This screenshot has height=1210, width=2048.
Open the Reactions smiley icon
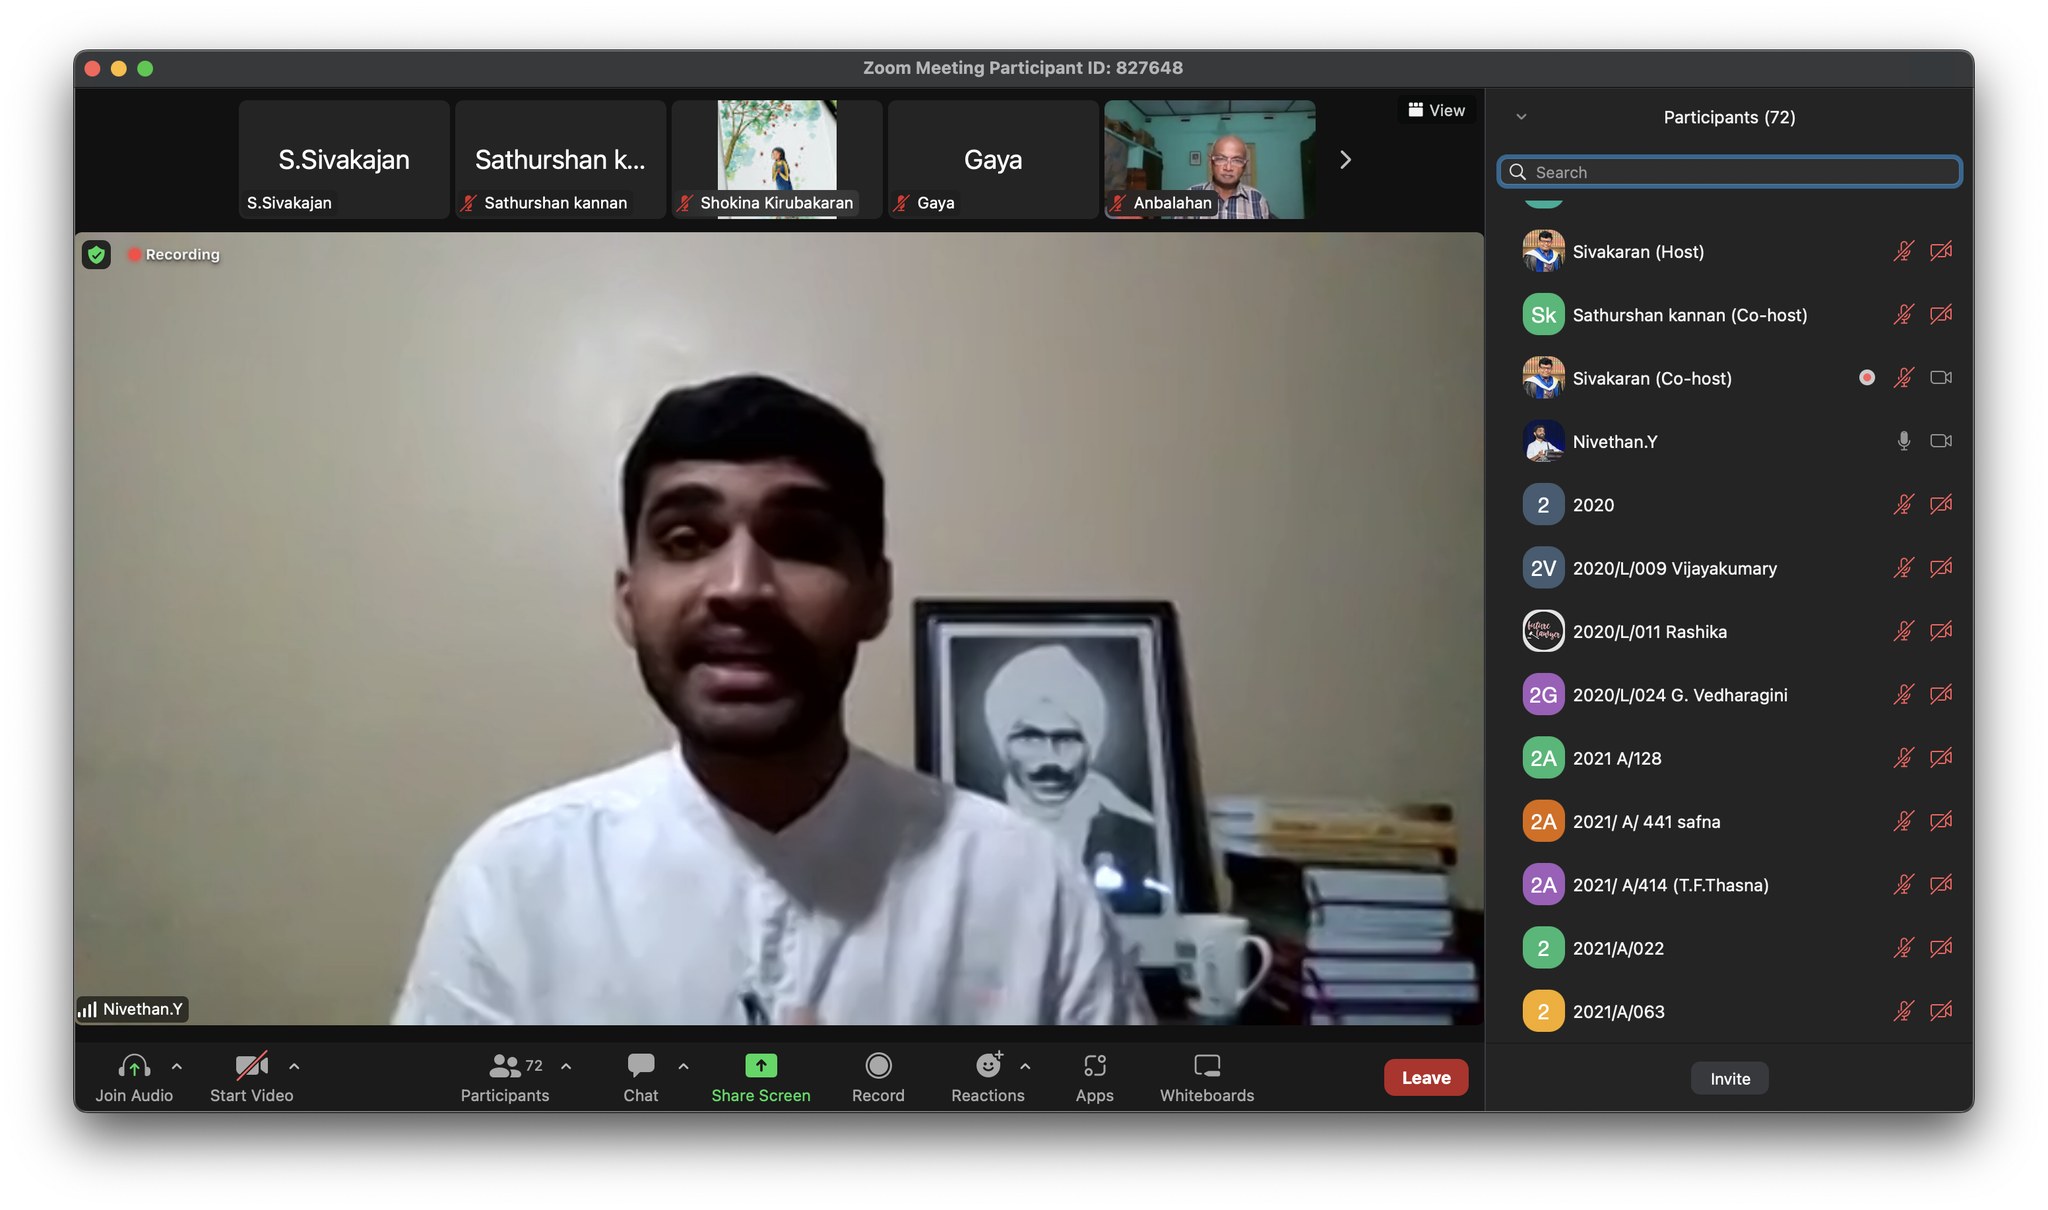click(988, 1066)
